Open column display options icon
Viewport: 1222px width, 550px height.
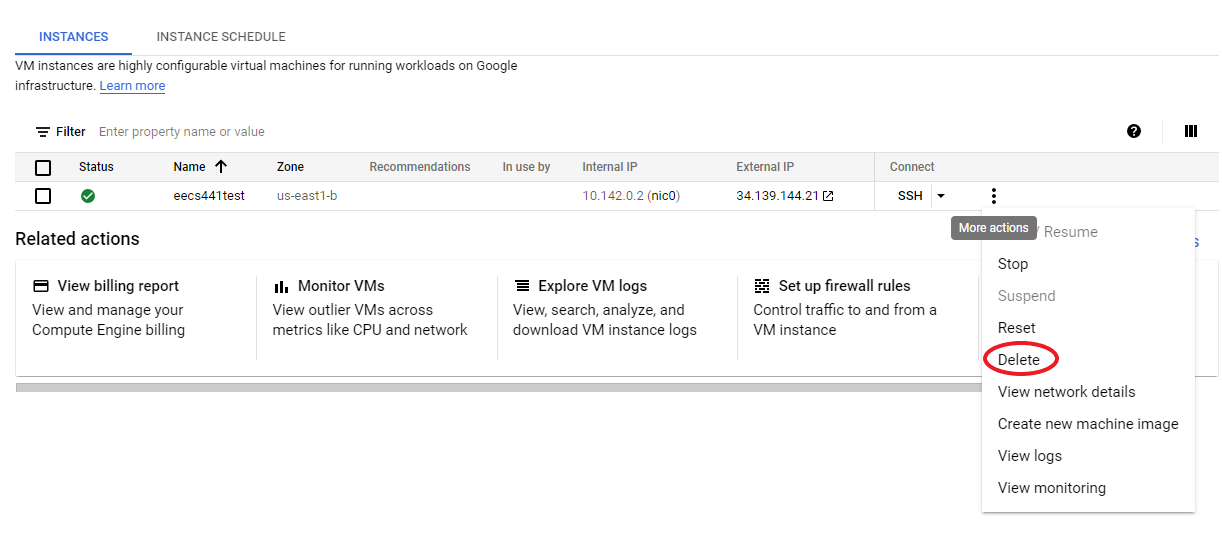(1191, 131)
